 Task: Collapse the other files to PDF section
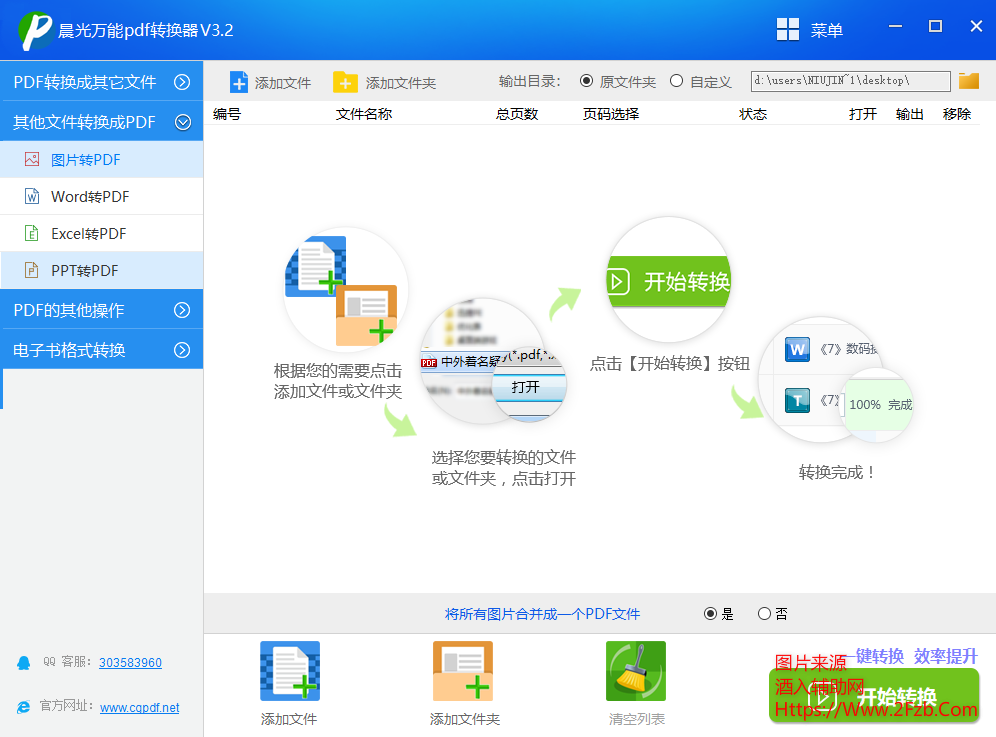pos(182,122)
